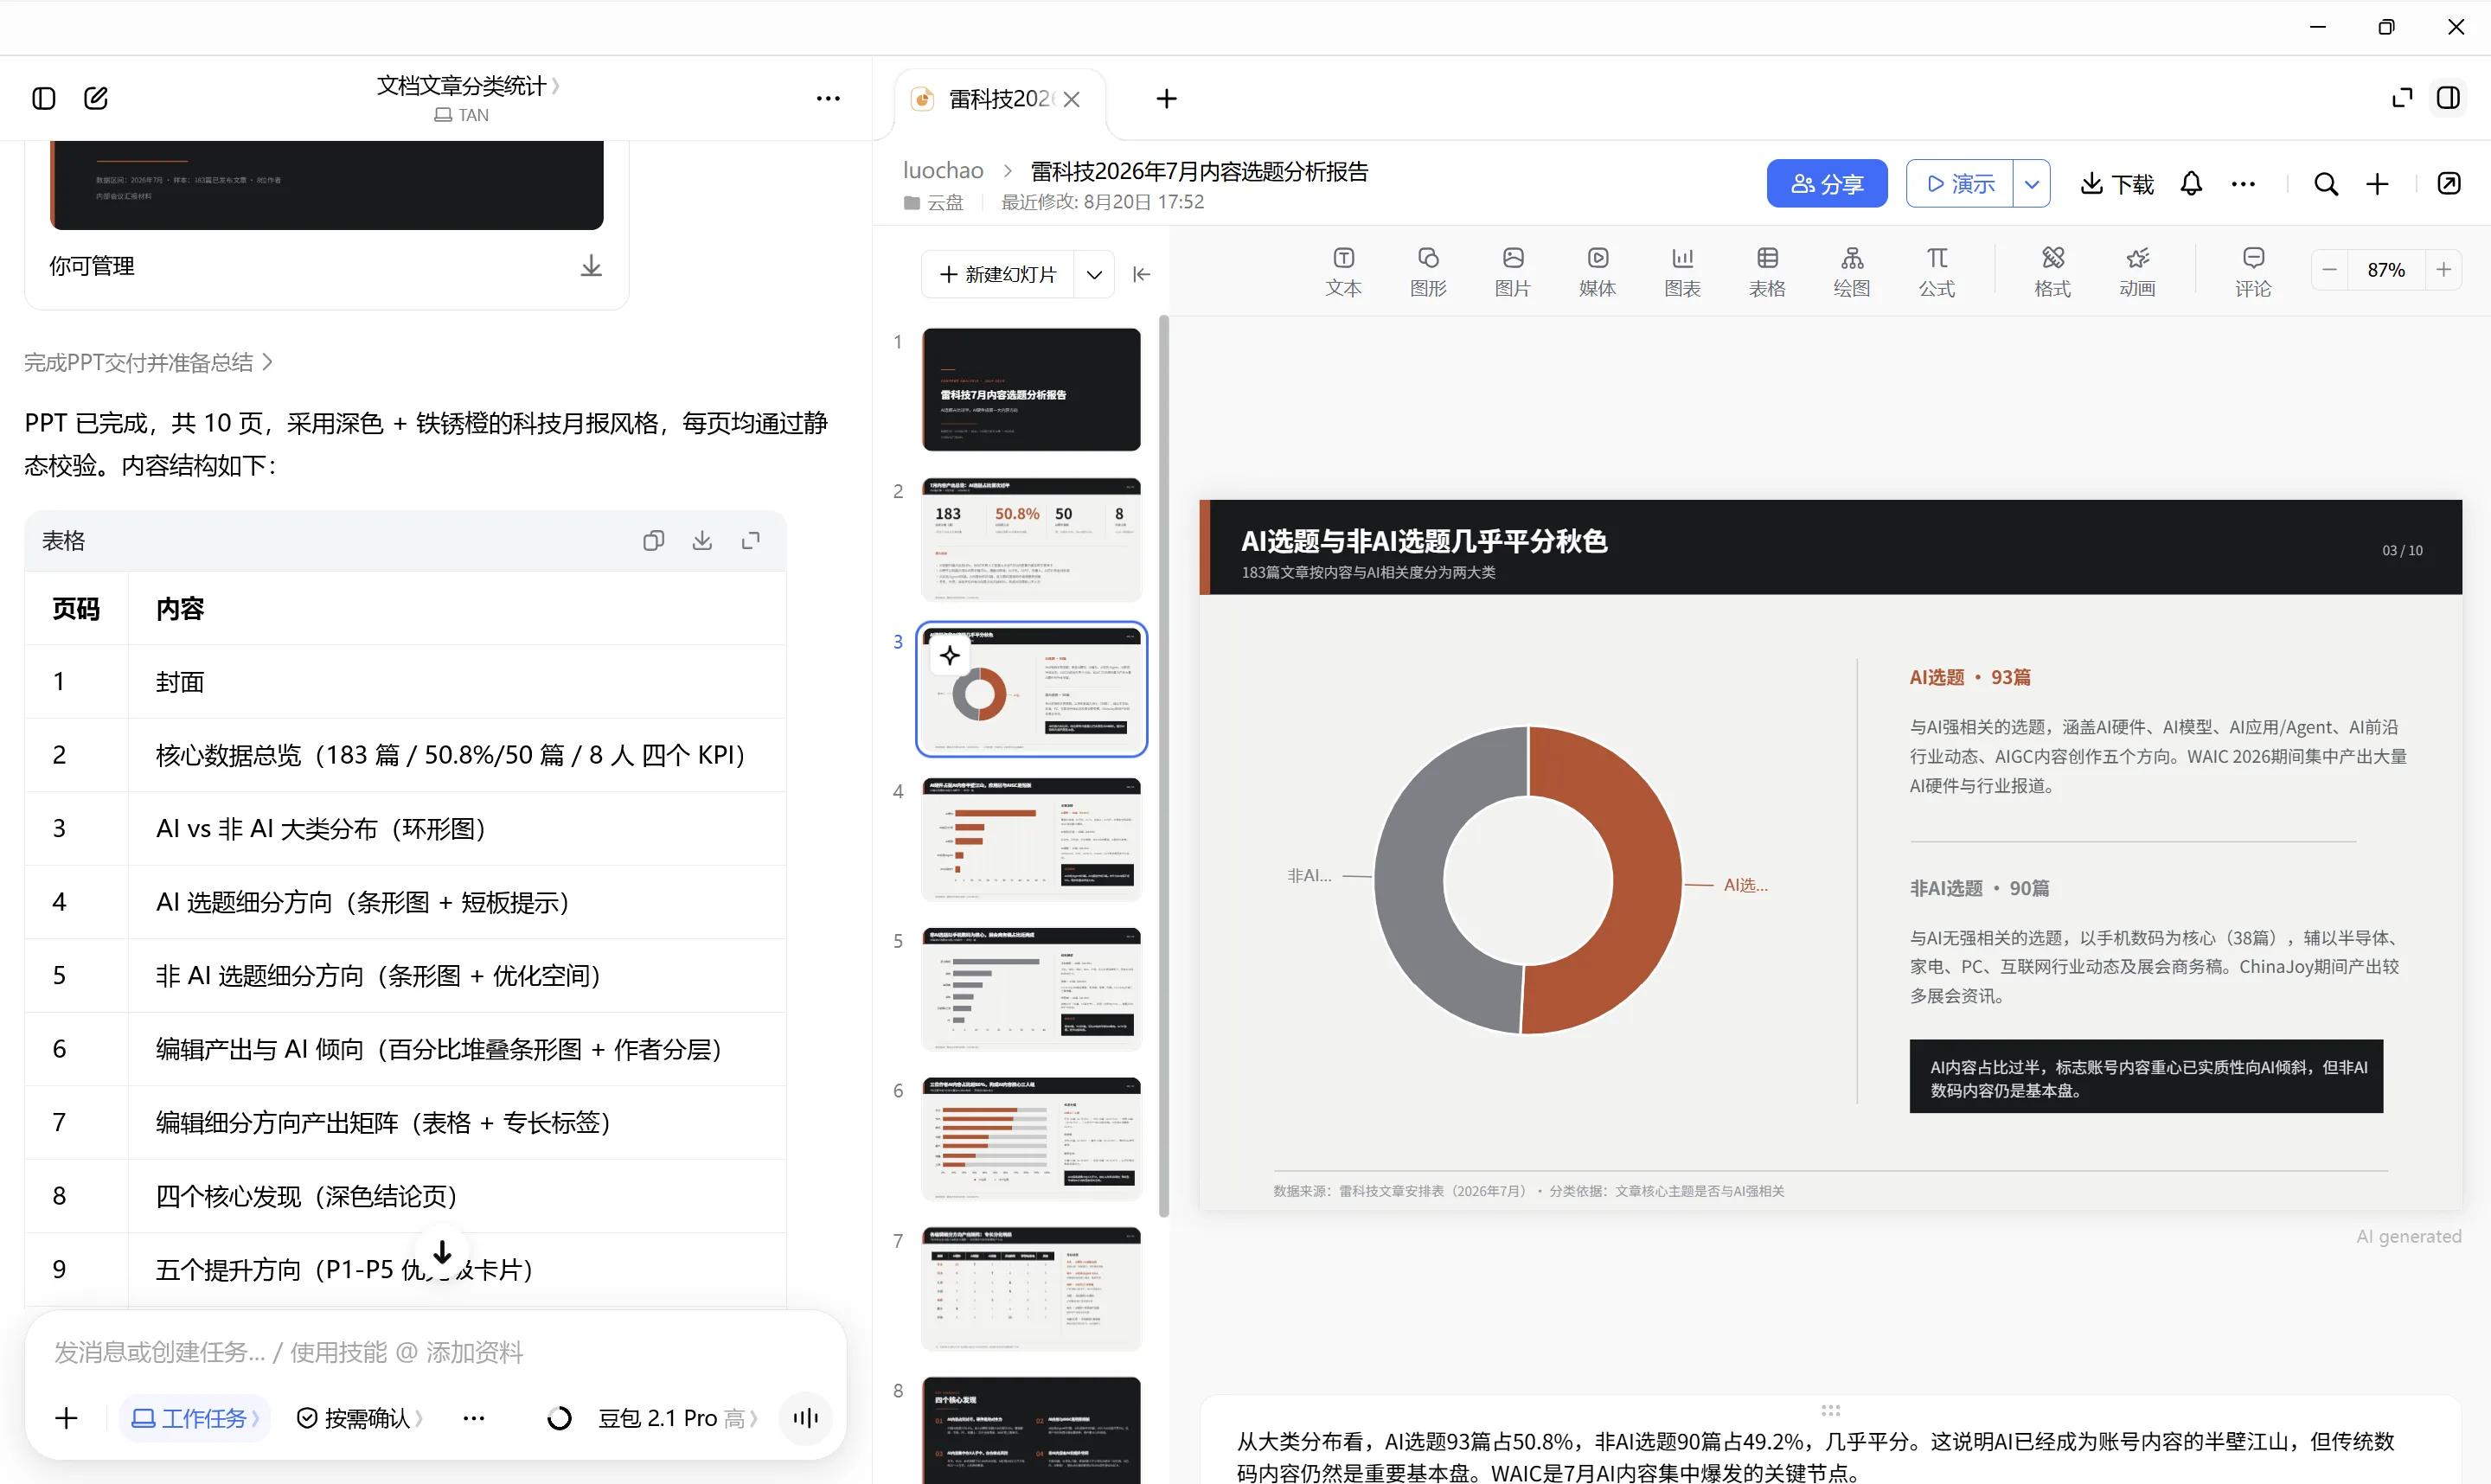Copy the 表格 table contents
This screenshot has width=2491, height=1484.
point(653,541)
